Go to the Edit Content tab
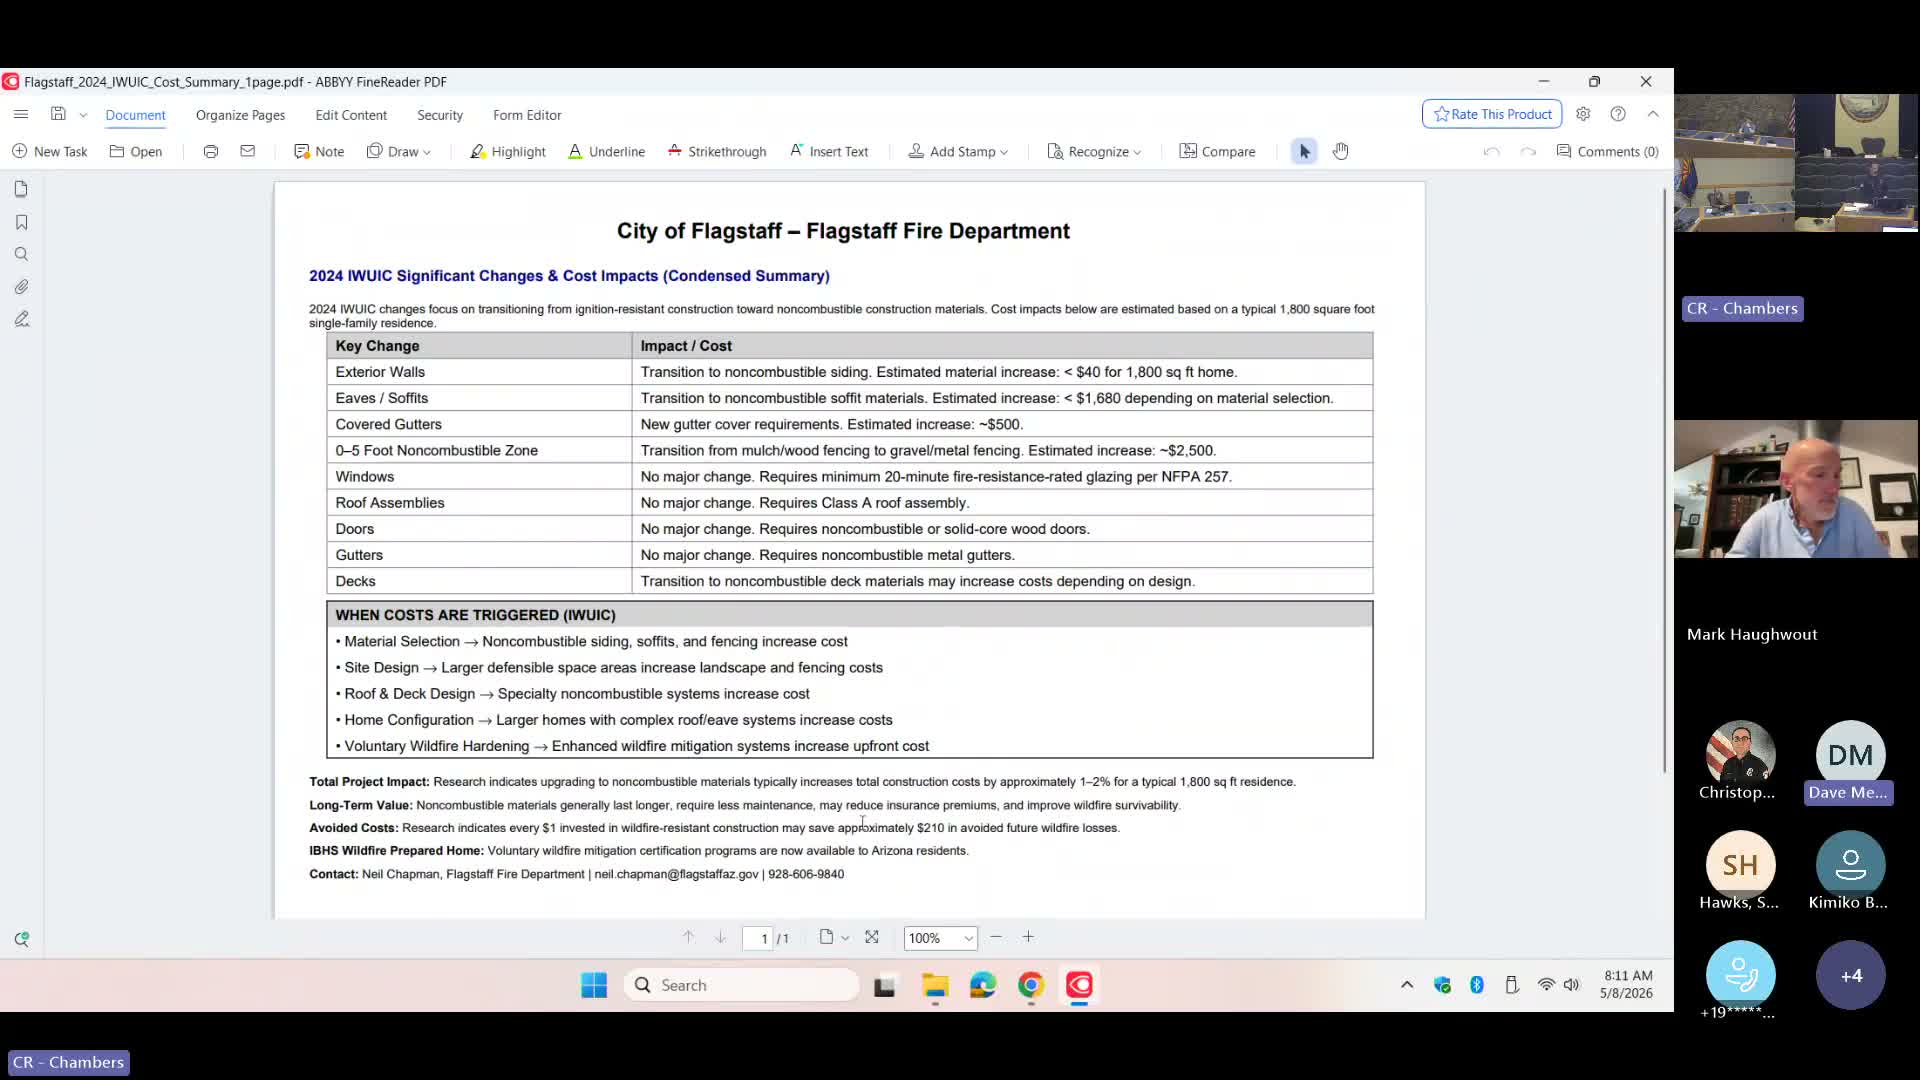The width and height of the screenshot is (1920, 1080). pyautogui.click(x=351, y=115)
